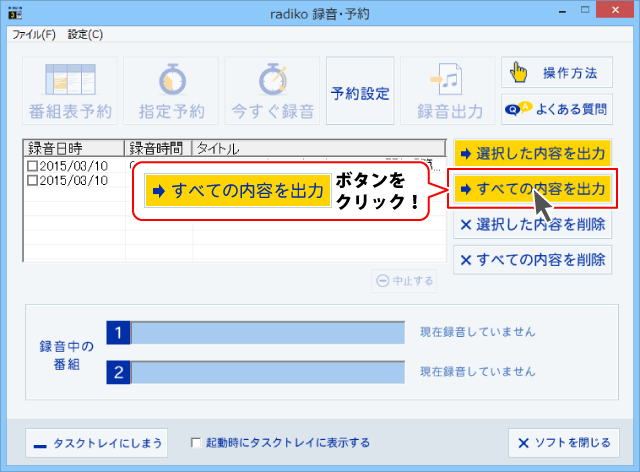Open 録音出力 recording output
640x472 pixels.
tap(448, 91)
